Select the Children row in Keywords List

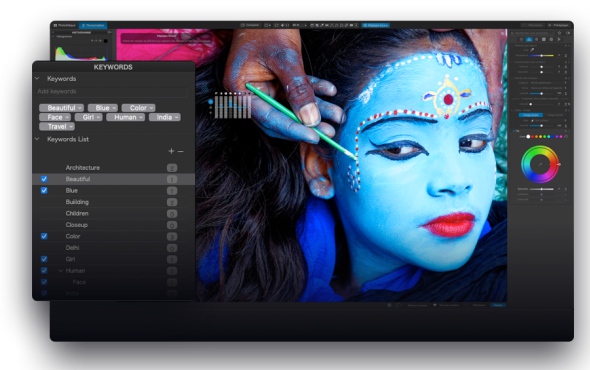[x=114, y=213]
